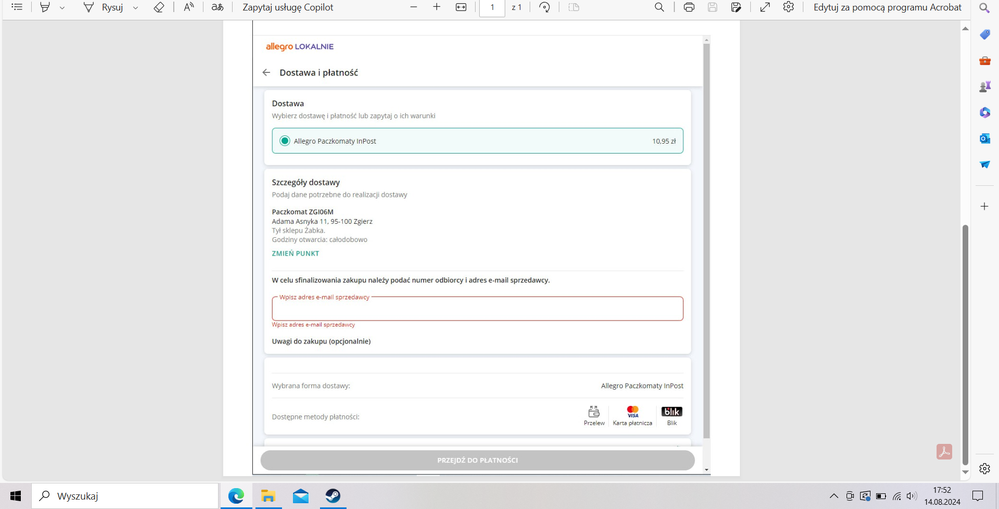Click the allegro LOKALNIE logo
Viewport: 999px width, 509px height.
coord(299,47)
